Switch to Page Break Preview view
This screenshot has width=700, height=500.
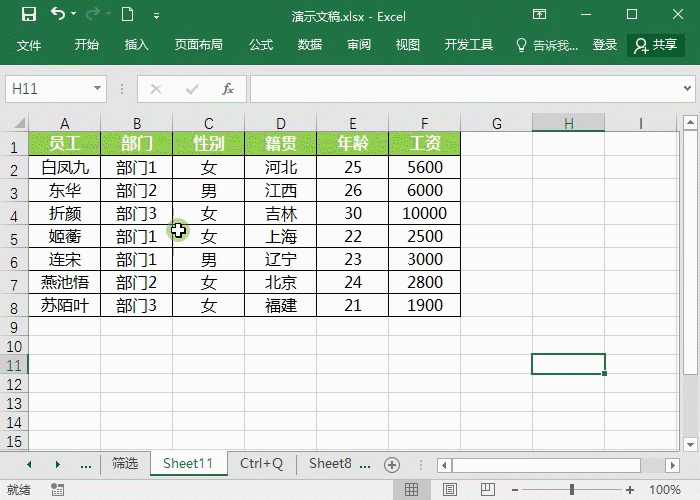coord(489,490)
